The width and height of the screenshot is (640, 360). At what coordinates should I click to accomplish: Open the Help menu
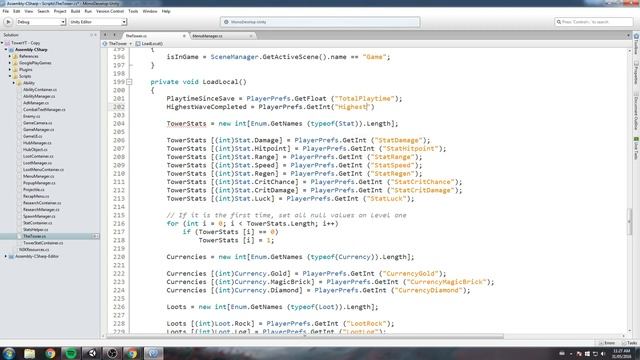point(166,11)
